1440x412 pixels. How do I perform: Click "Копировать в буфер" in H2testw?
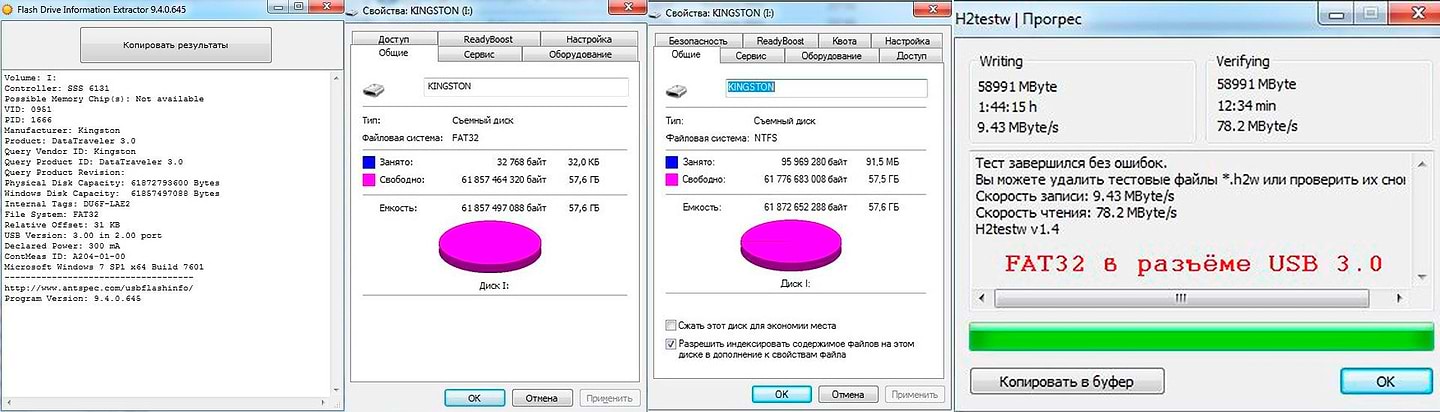point(1067,381)
